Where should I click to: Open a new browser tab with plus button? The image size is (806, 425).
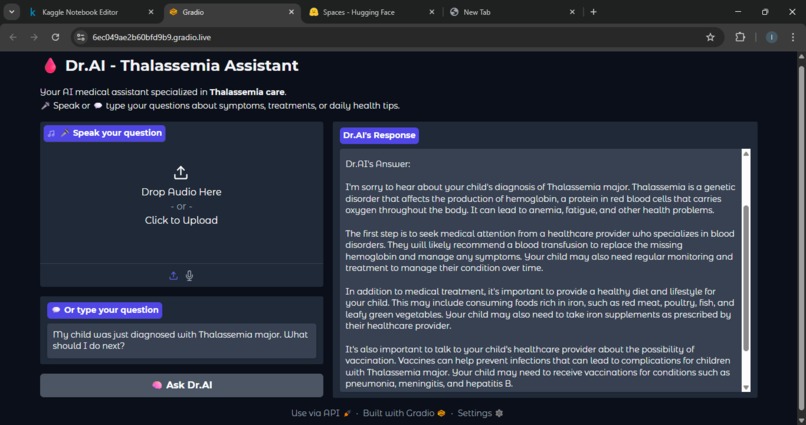pos(594,12)
